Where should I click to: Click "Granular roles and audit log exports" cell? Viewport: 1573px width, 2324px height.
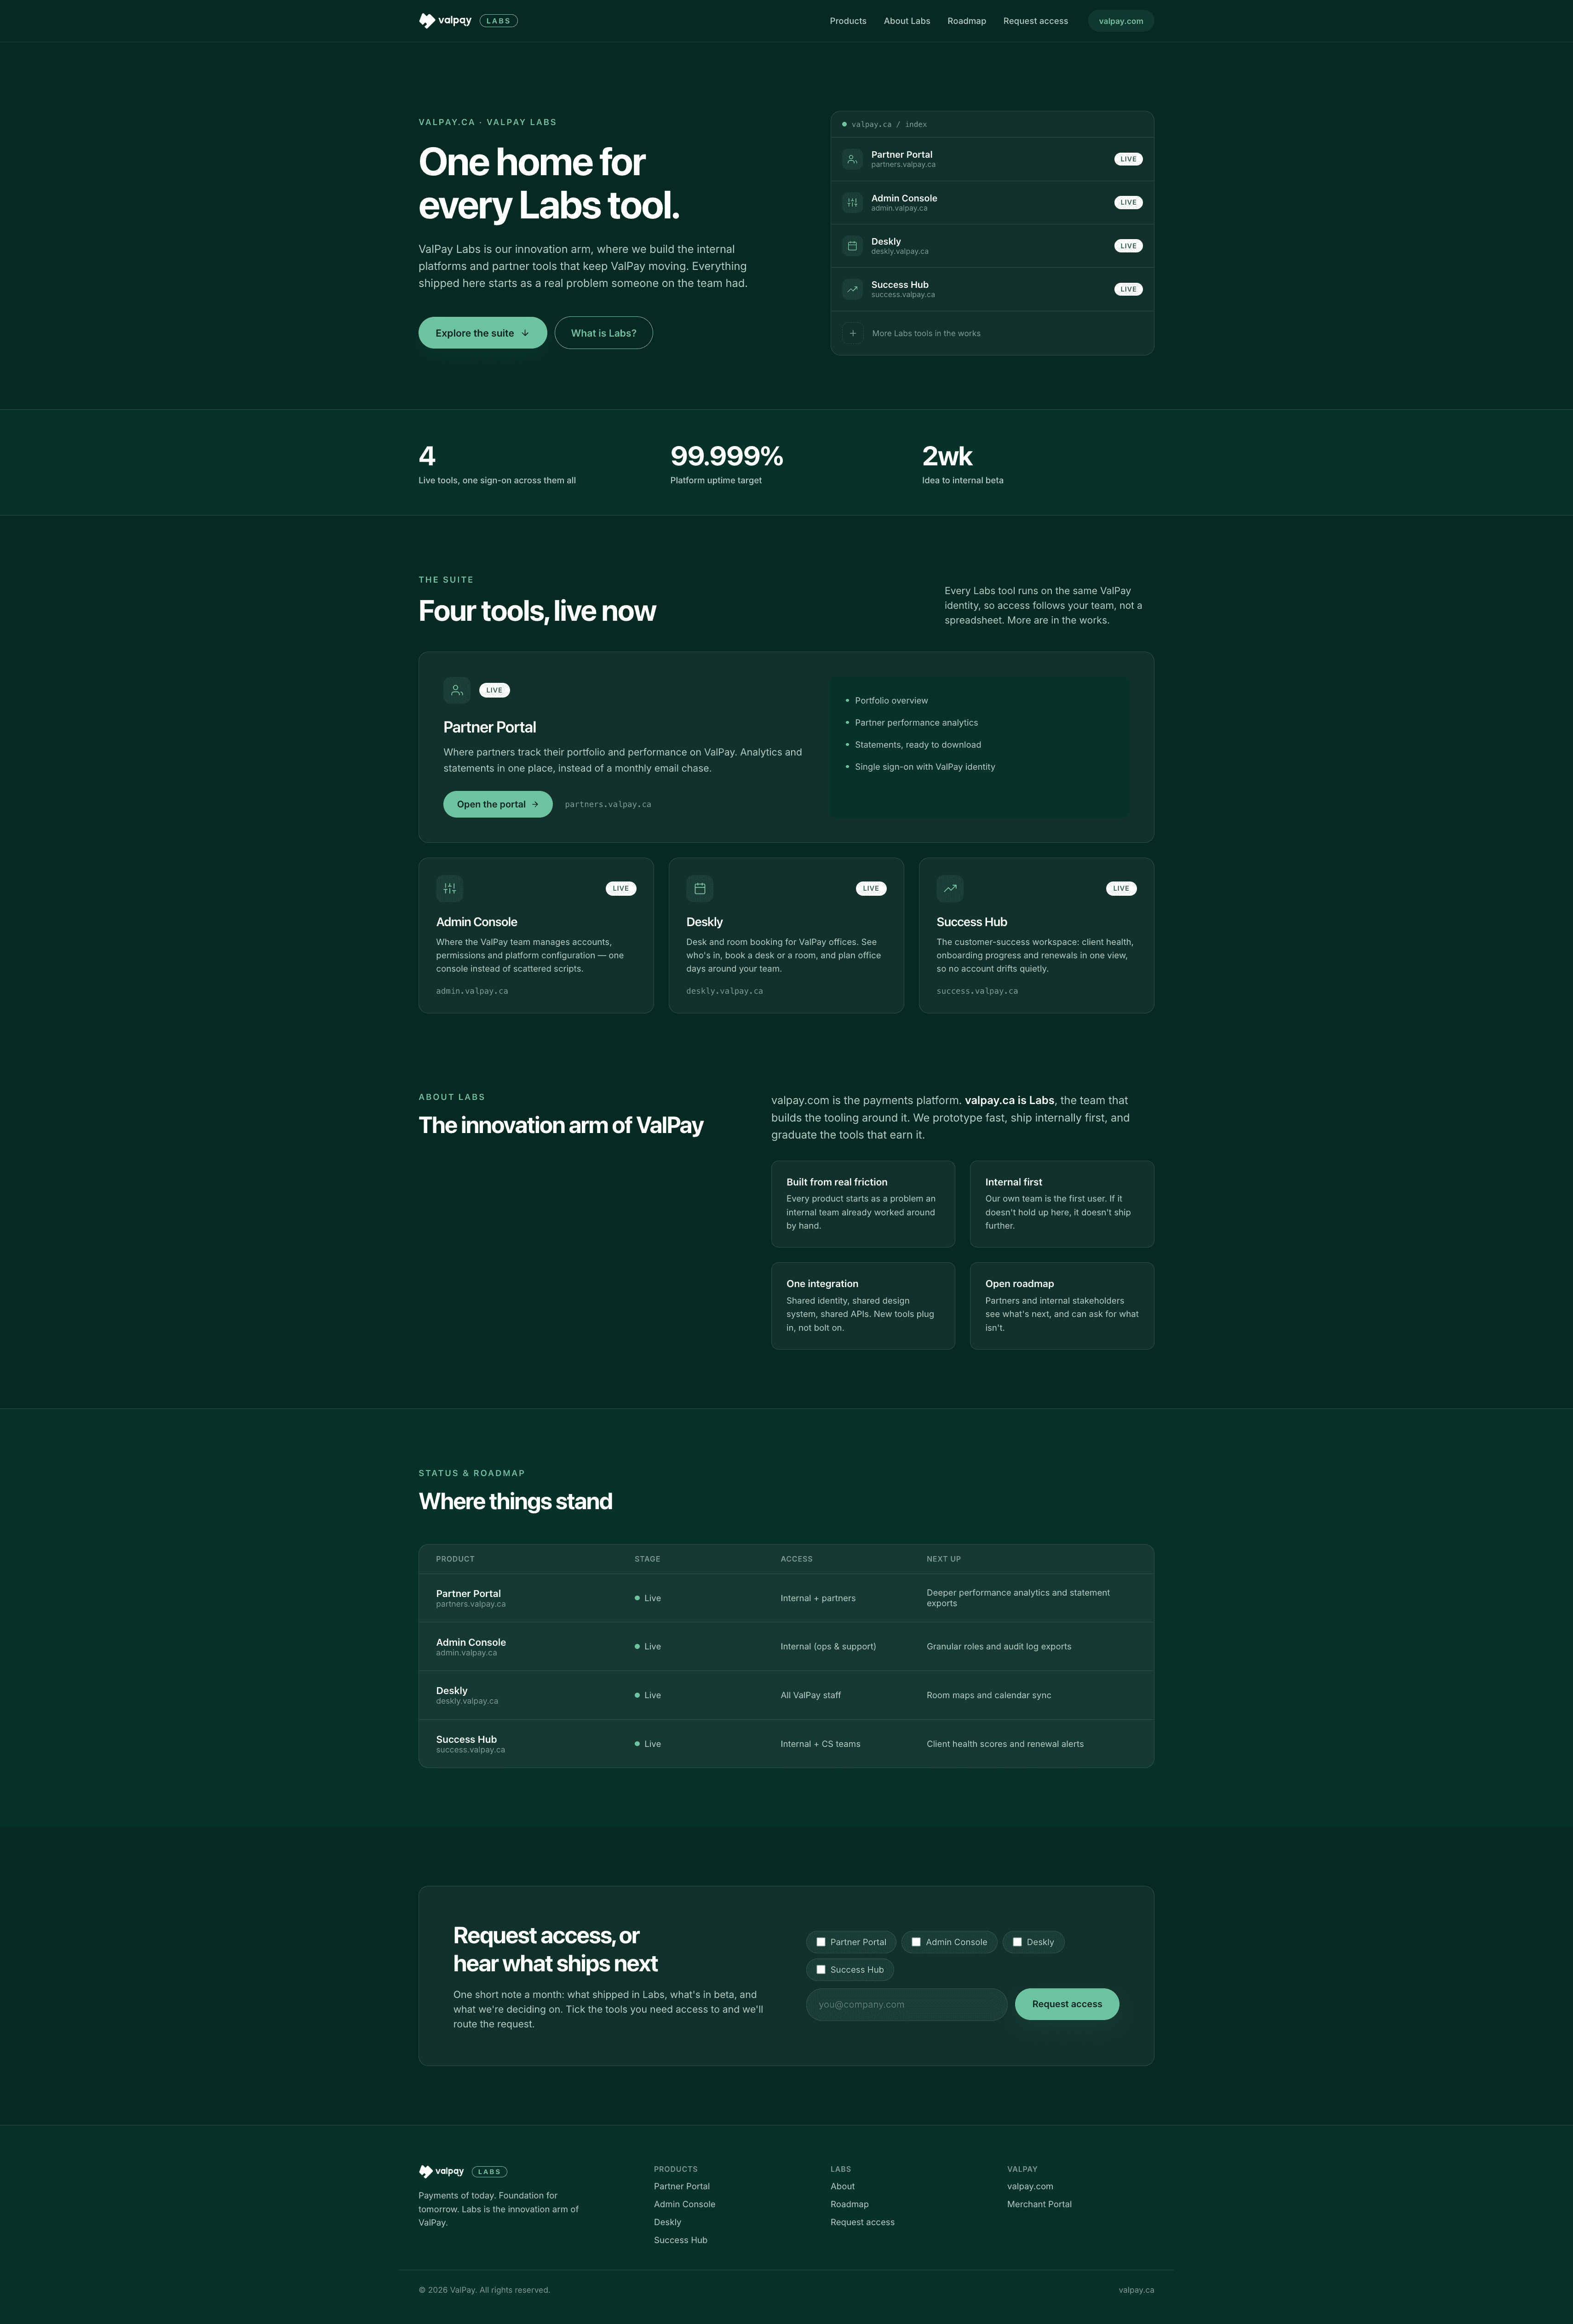(998, 1646)
